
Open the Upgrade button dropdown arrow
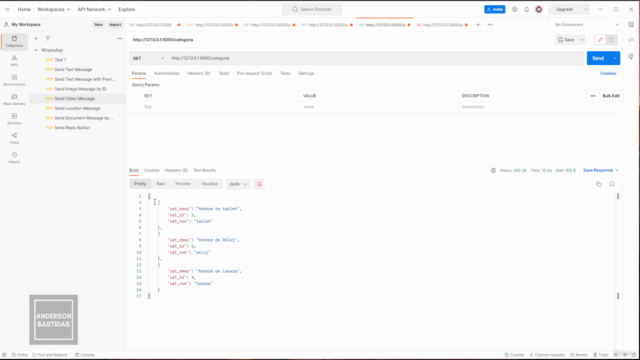[586, 9]
